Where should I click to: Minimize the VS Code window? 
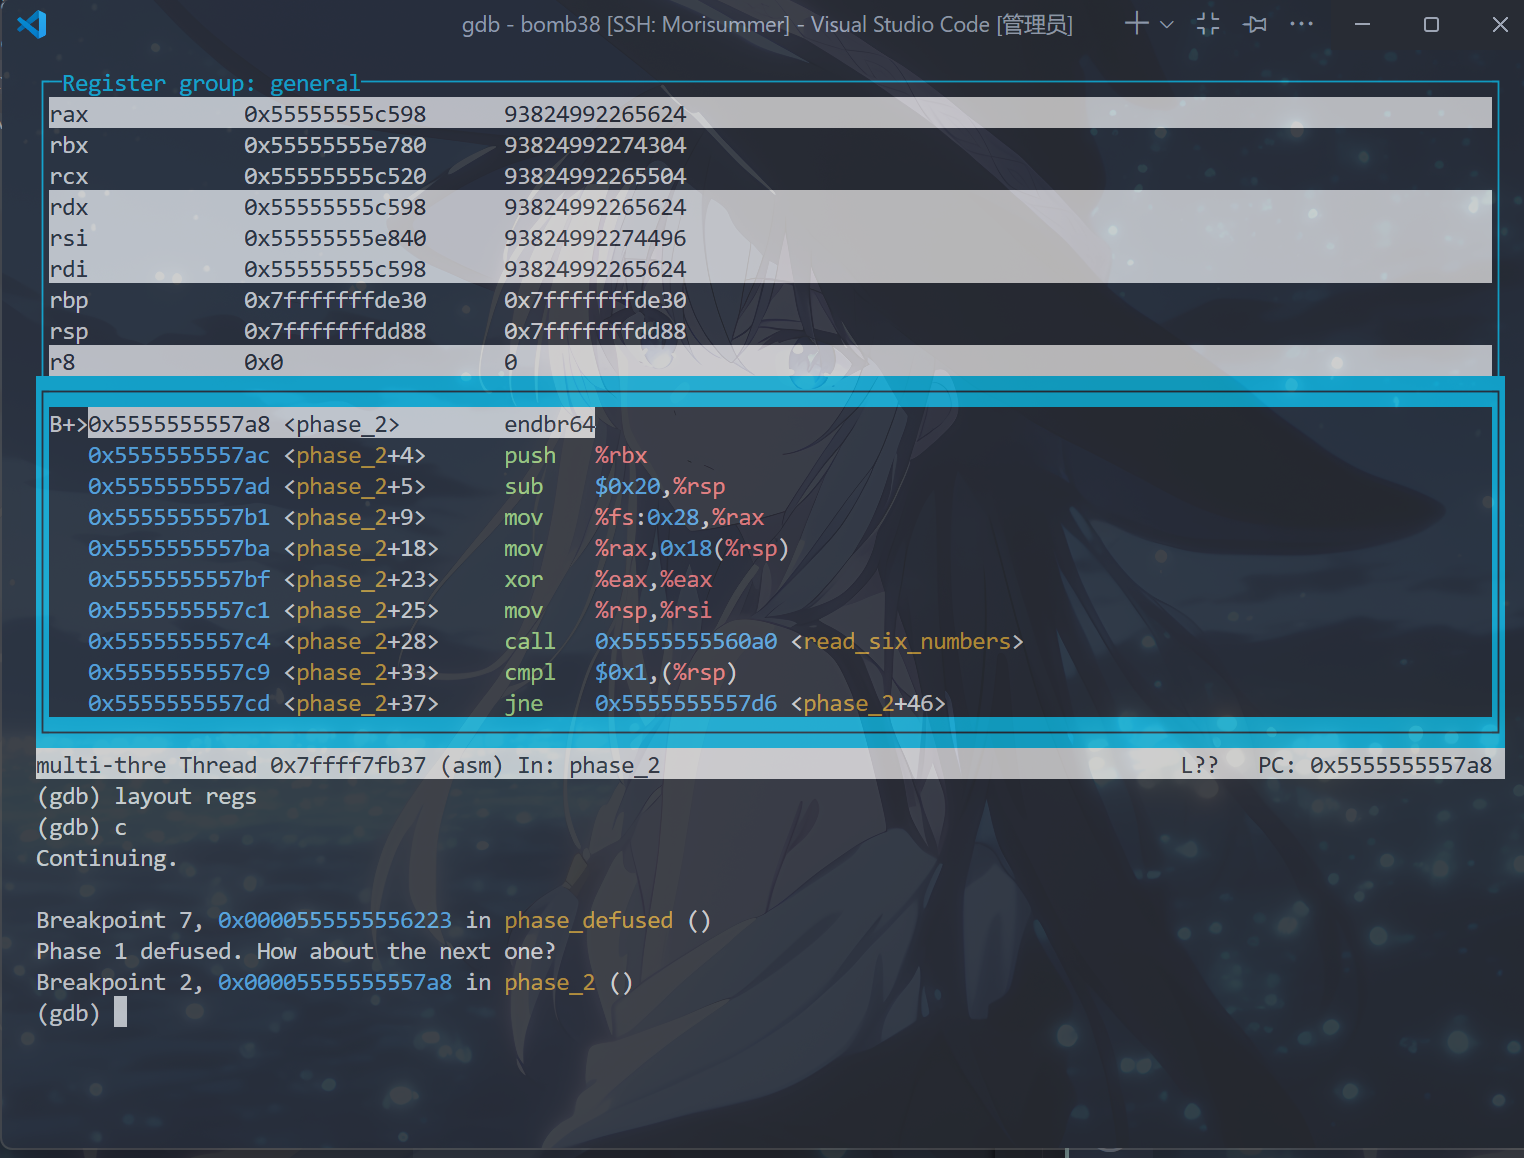[1362, 24]
